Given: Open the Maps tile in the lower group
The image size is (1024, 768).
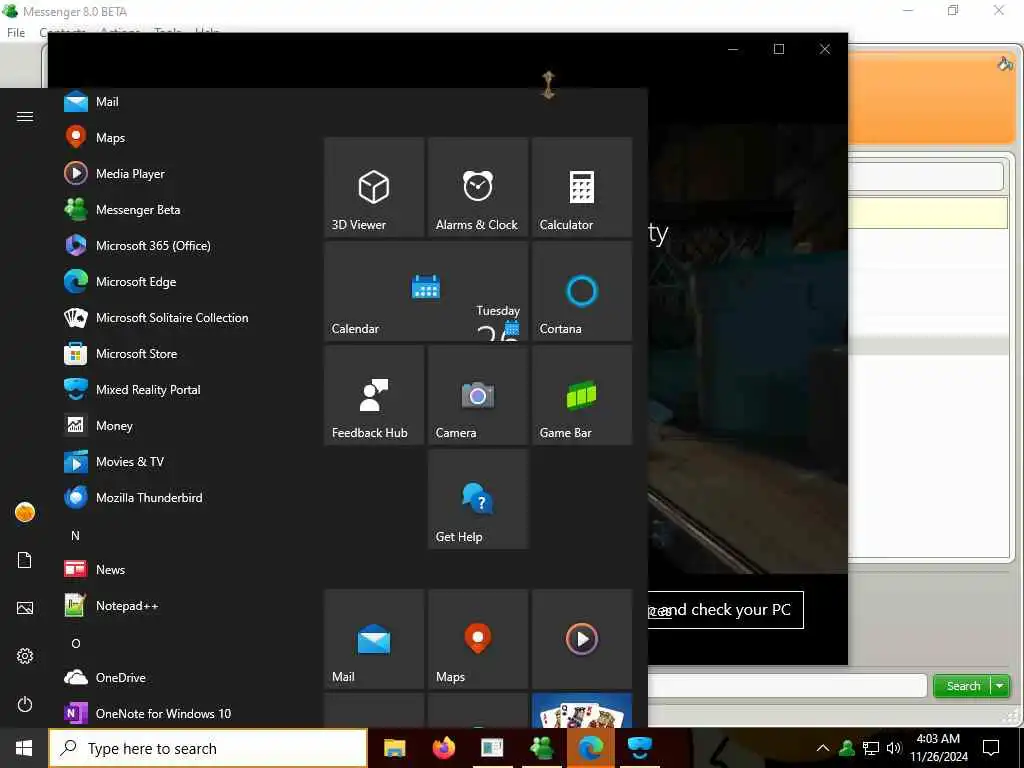Looking at the screenshot, I should [478, 639].
